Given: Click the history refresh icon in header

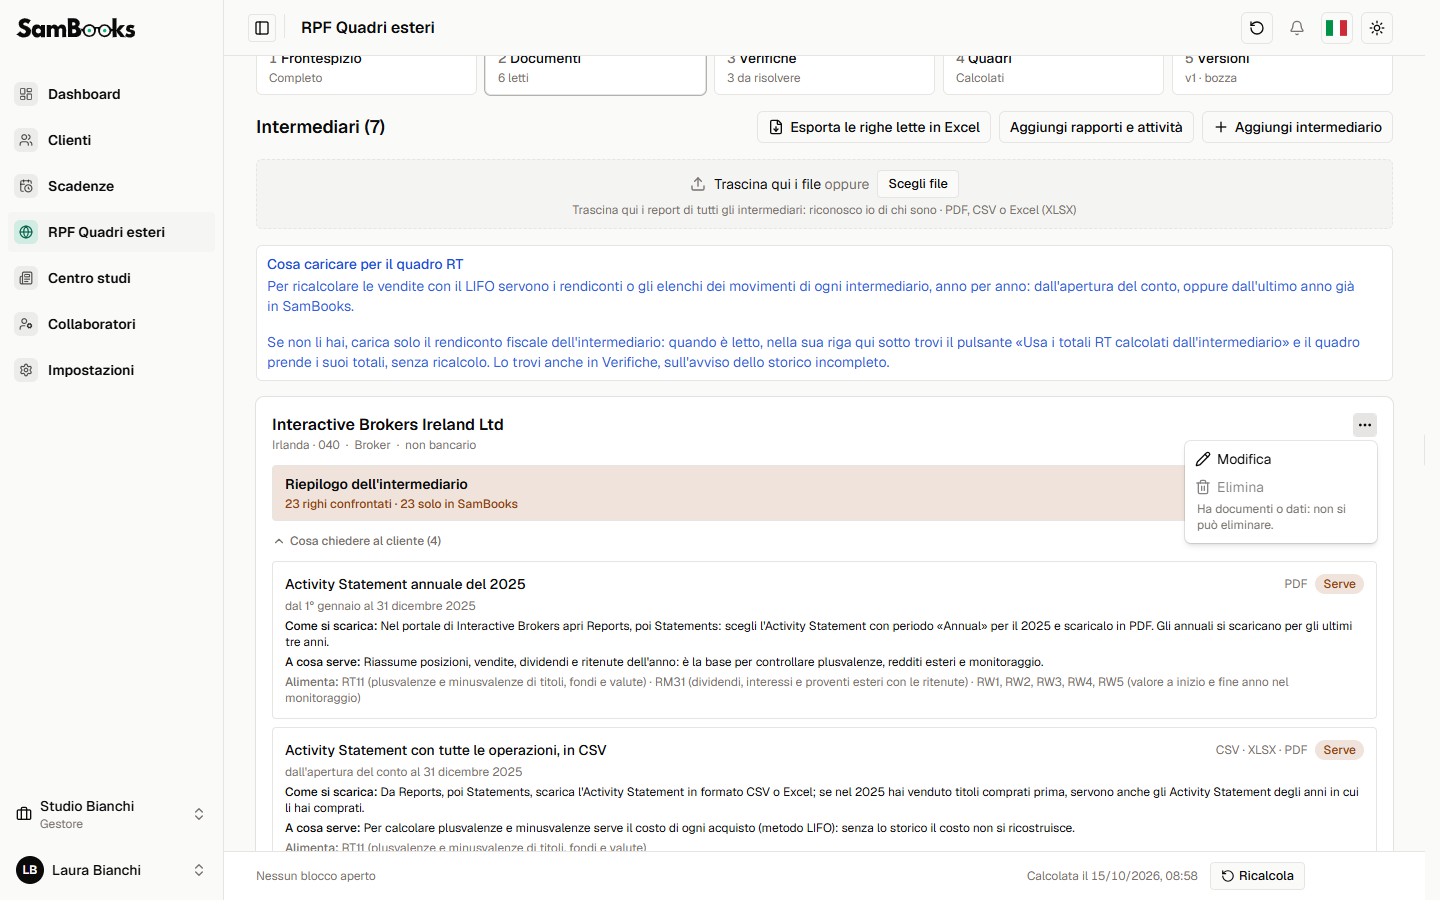Looking at the screenshot, I should pos(1257,28).
